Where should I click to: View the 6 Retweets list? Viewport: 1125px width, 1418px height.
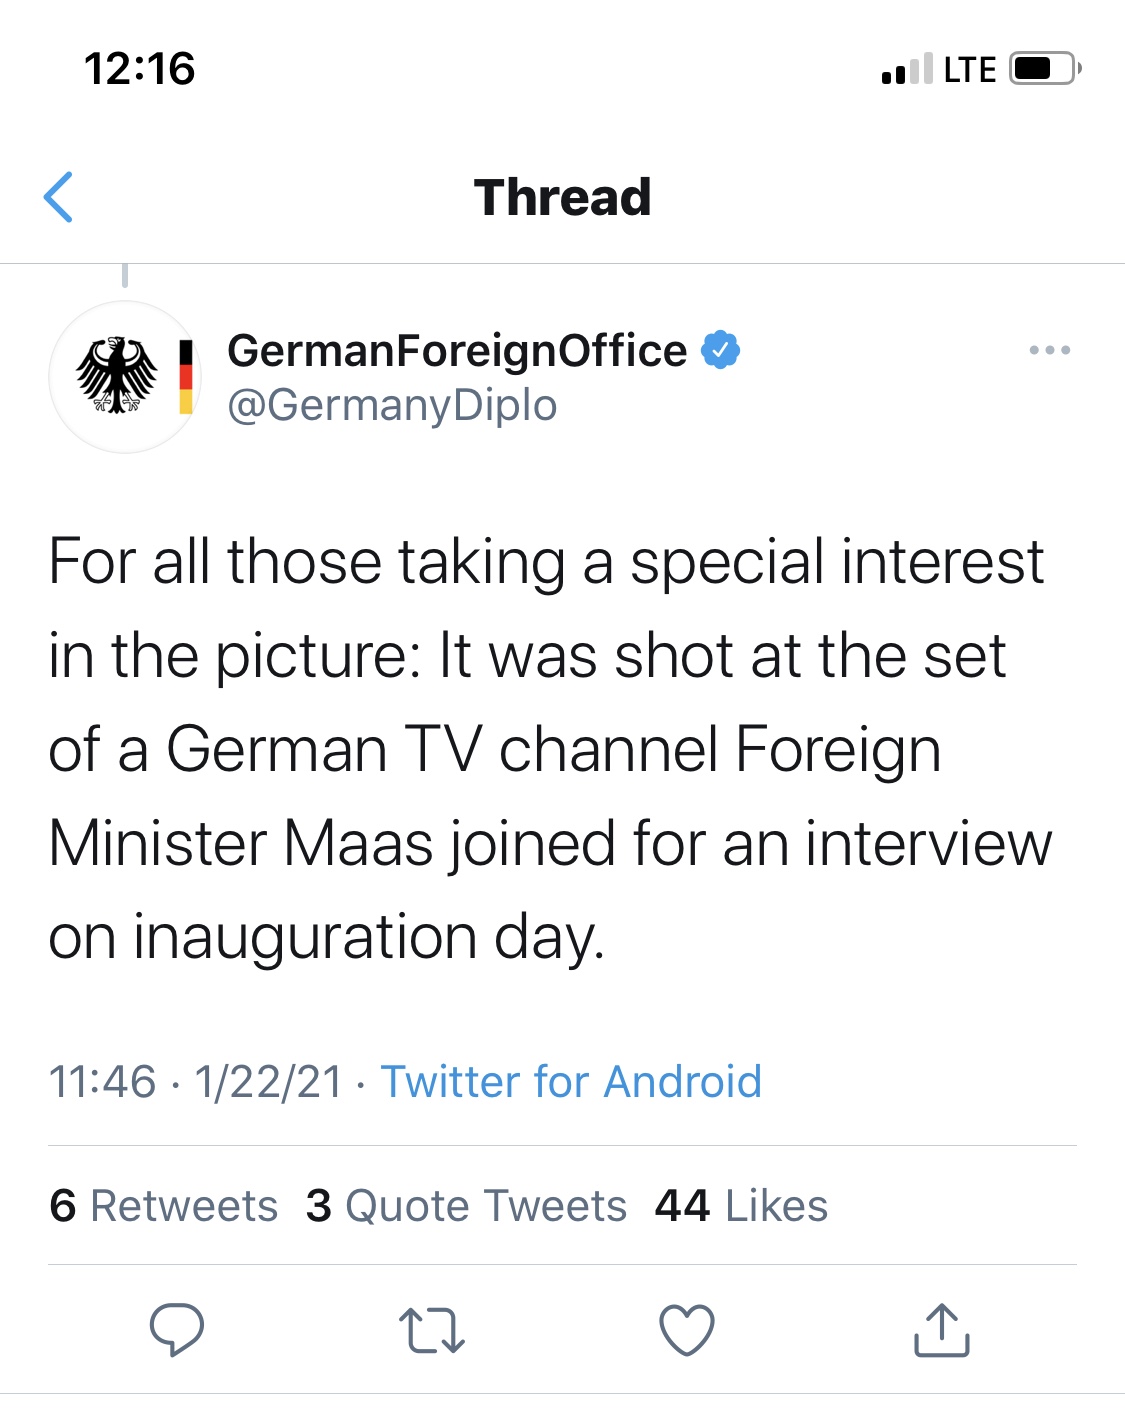click(164, 1205)
